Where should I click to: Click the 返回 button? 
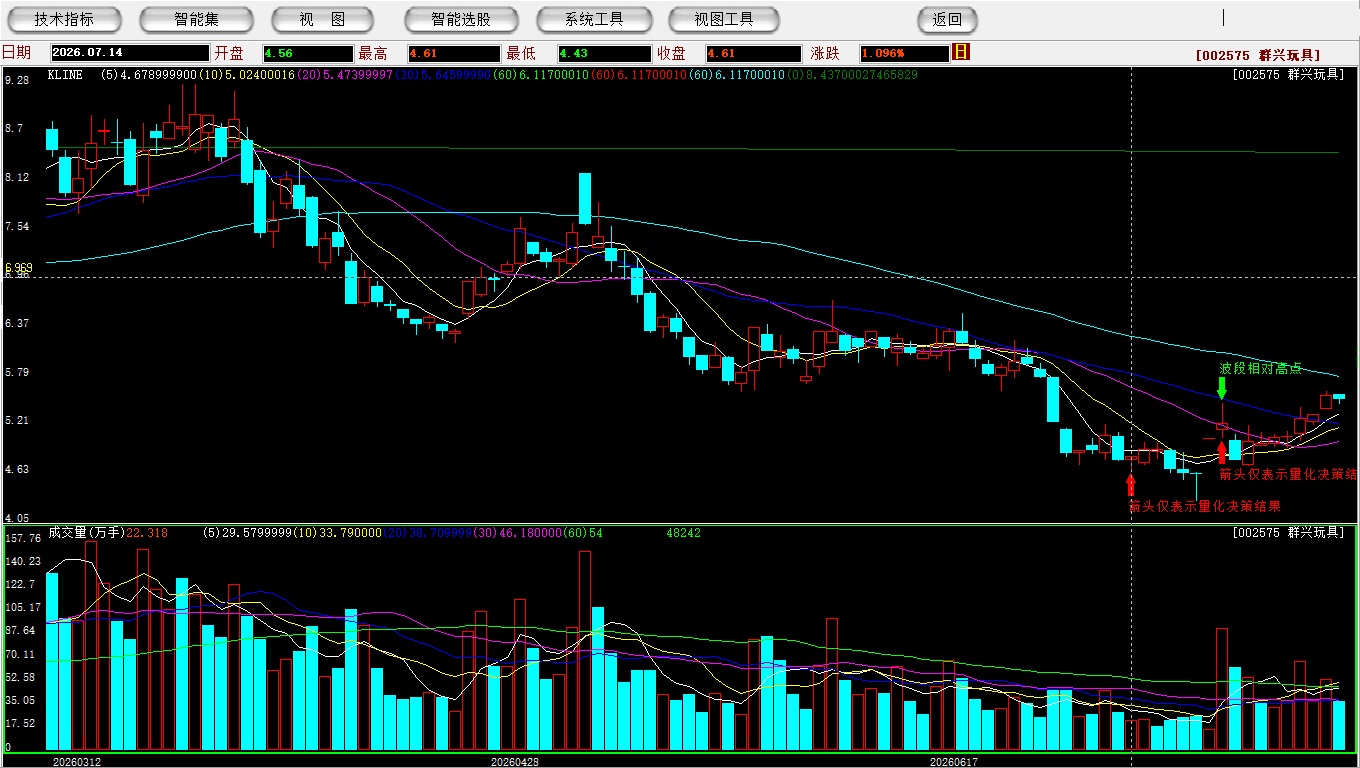pos(947,19)
